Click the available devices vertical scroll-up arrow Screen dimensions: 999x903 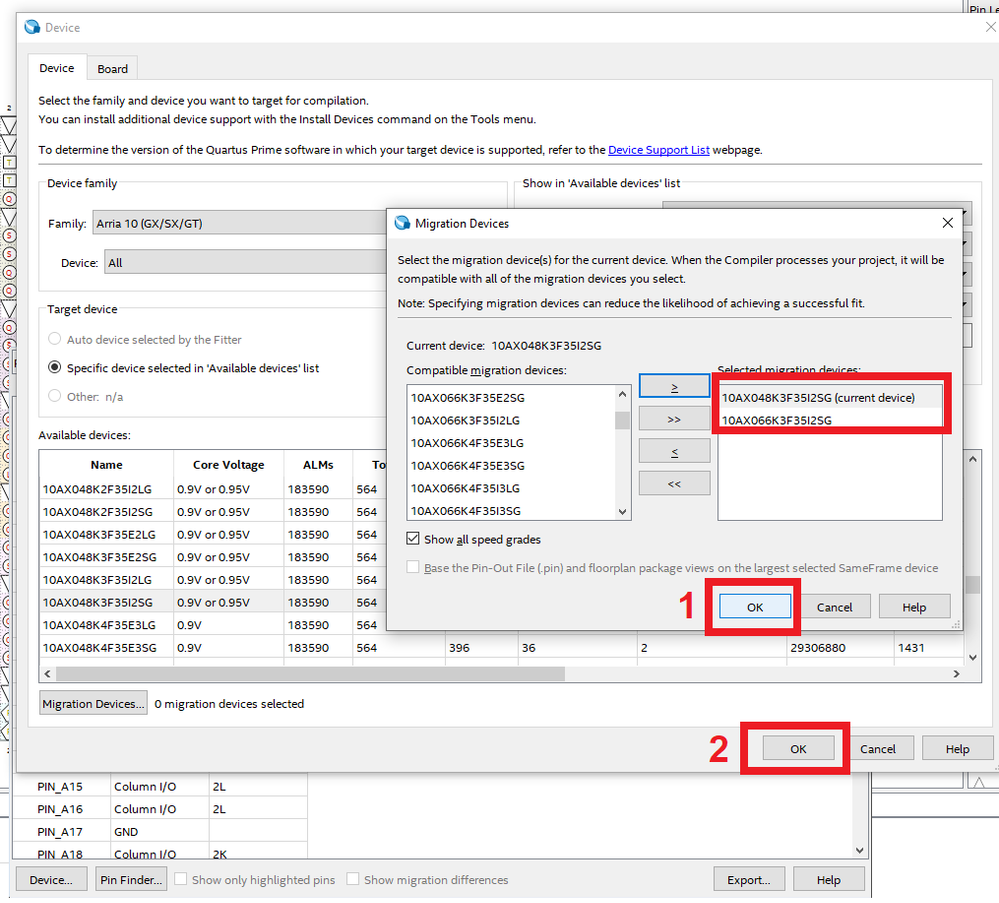973,459
